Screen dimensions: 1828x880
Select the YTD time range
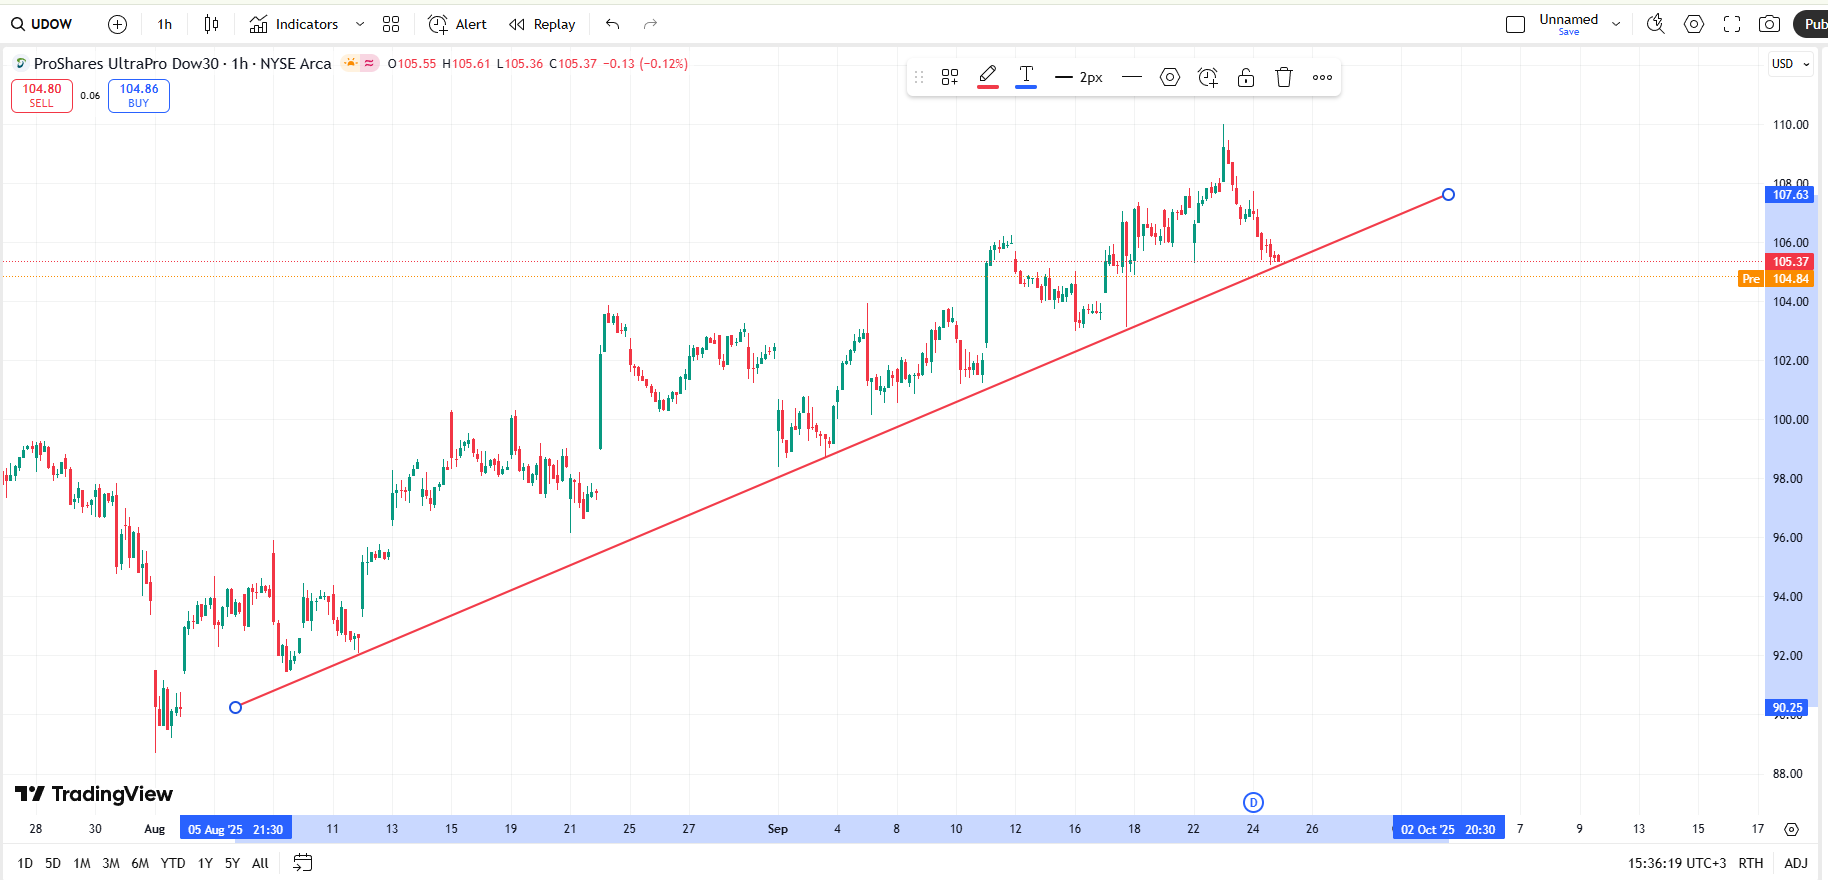[173, 863]
